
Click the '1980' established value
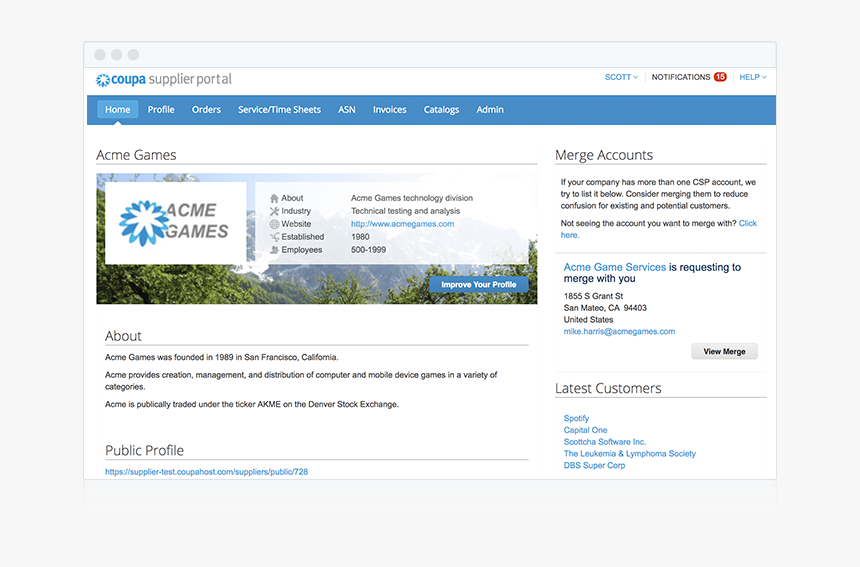click(x=360, y=237)
